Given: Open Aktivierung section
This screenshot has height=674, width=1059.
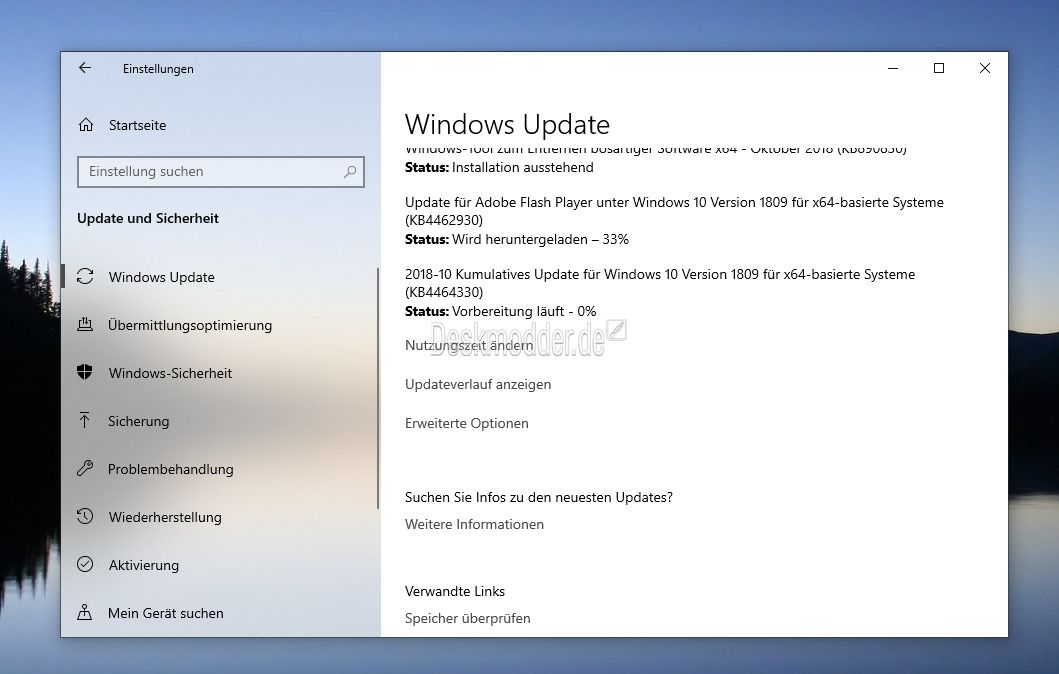Looking at the screenshot, I should pos(144,565).
